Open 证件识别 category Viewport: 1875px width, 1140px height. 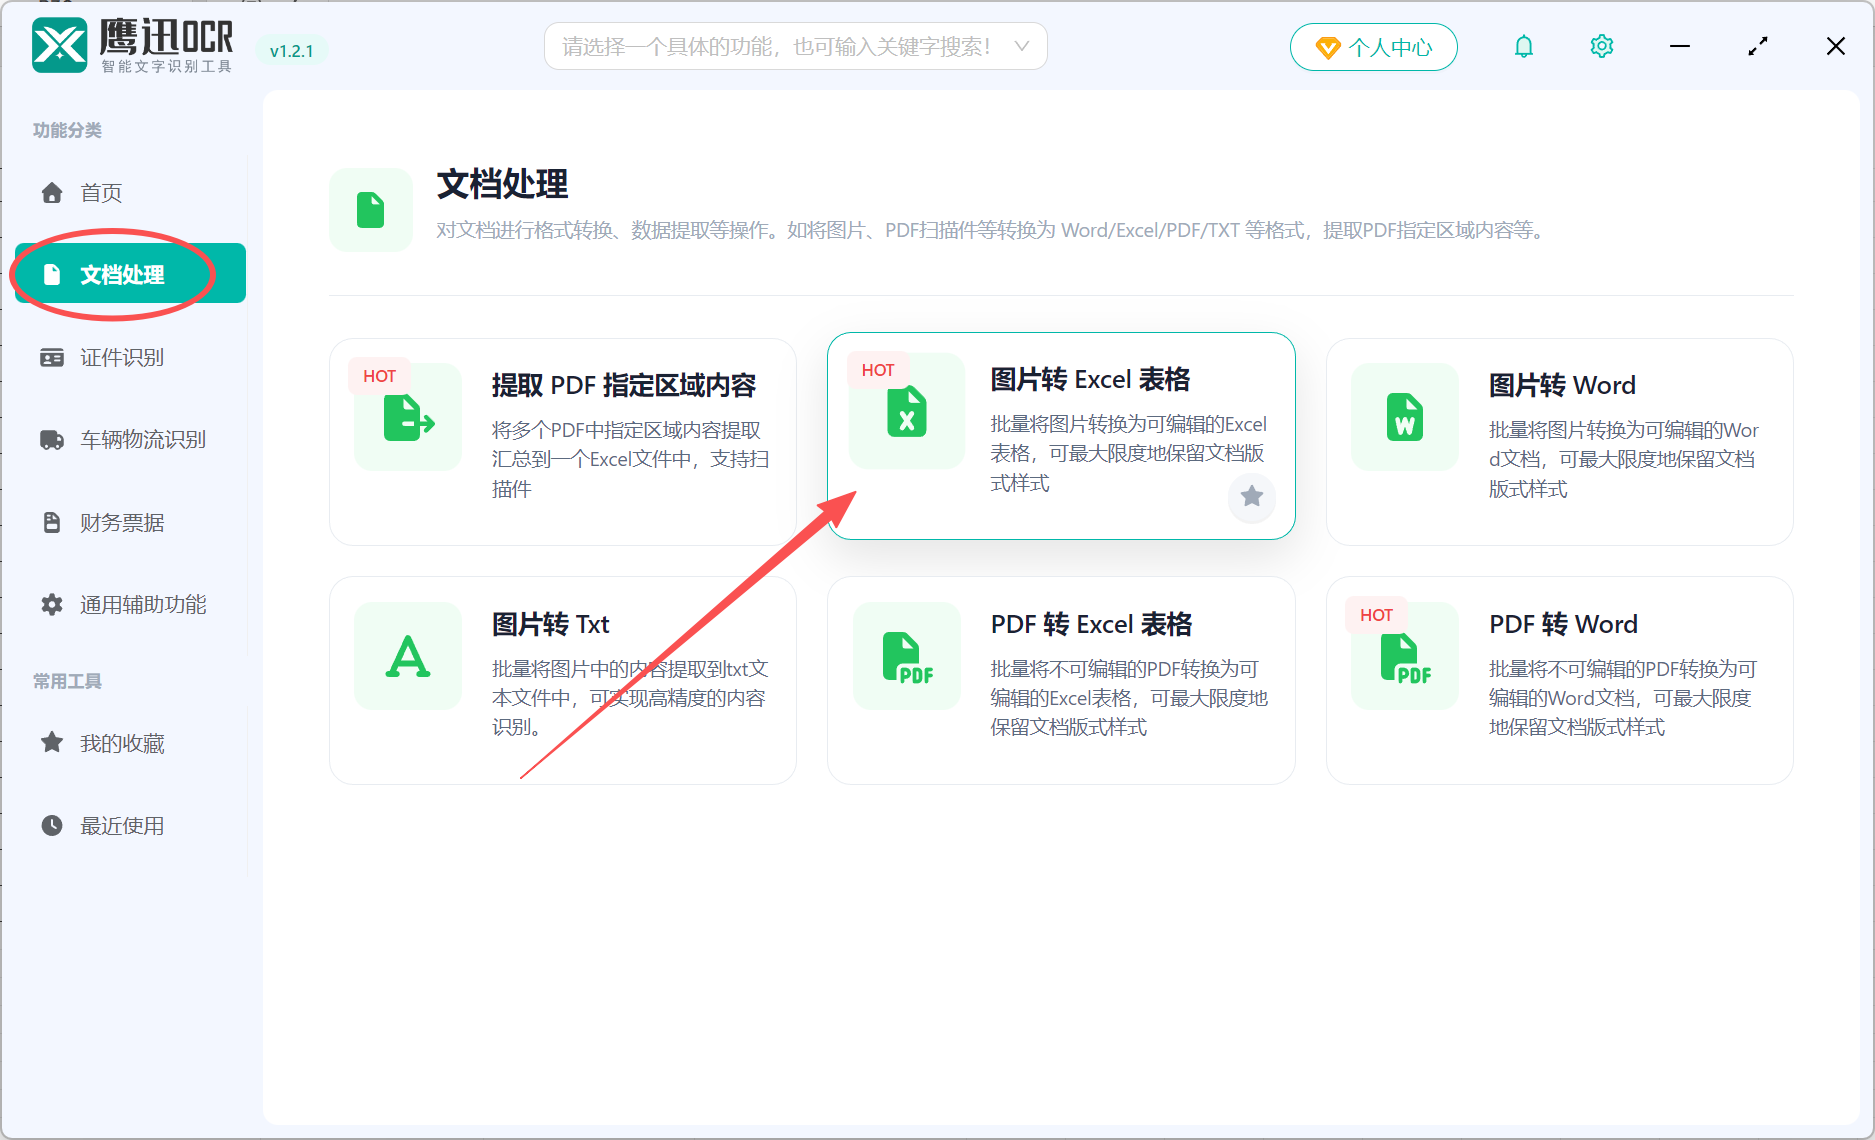tap(130, 358)
